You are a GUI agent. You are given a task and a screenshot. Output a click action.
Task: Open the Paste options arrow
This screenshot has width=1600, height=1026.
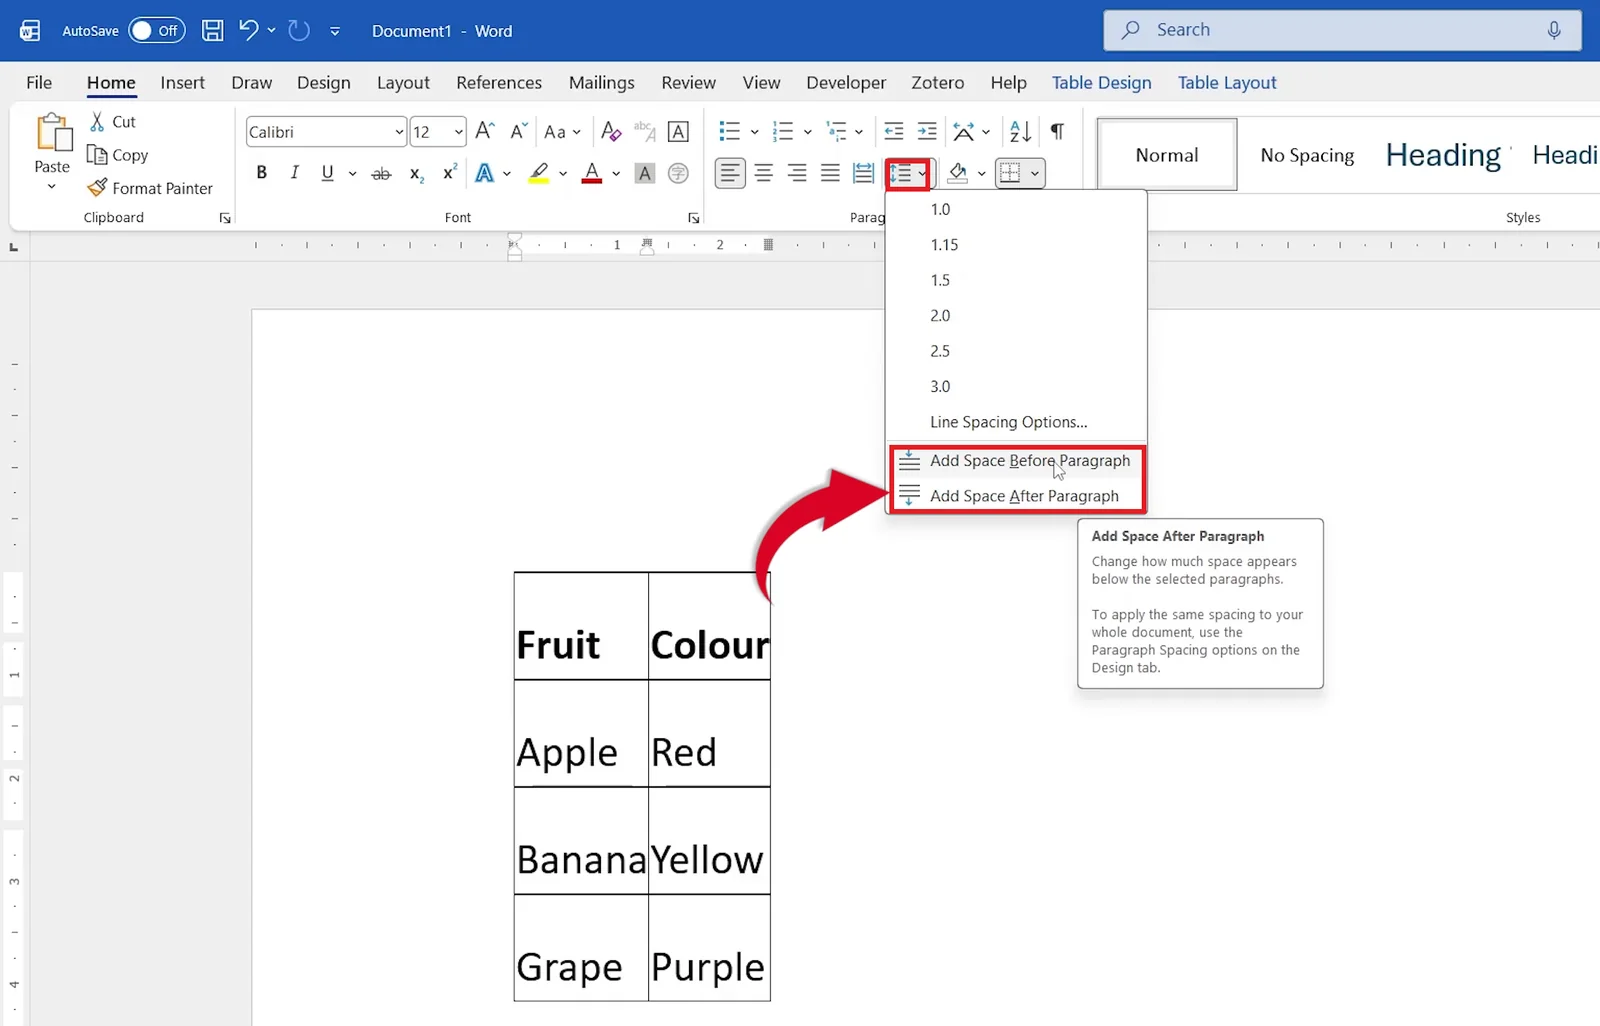click(x=52, y=187)
